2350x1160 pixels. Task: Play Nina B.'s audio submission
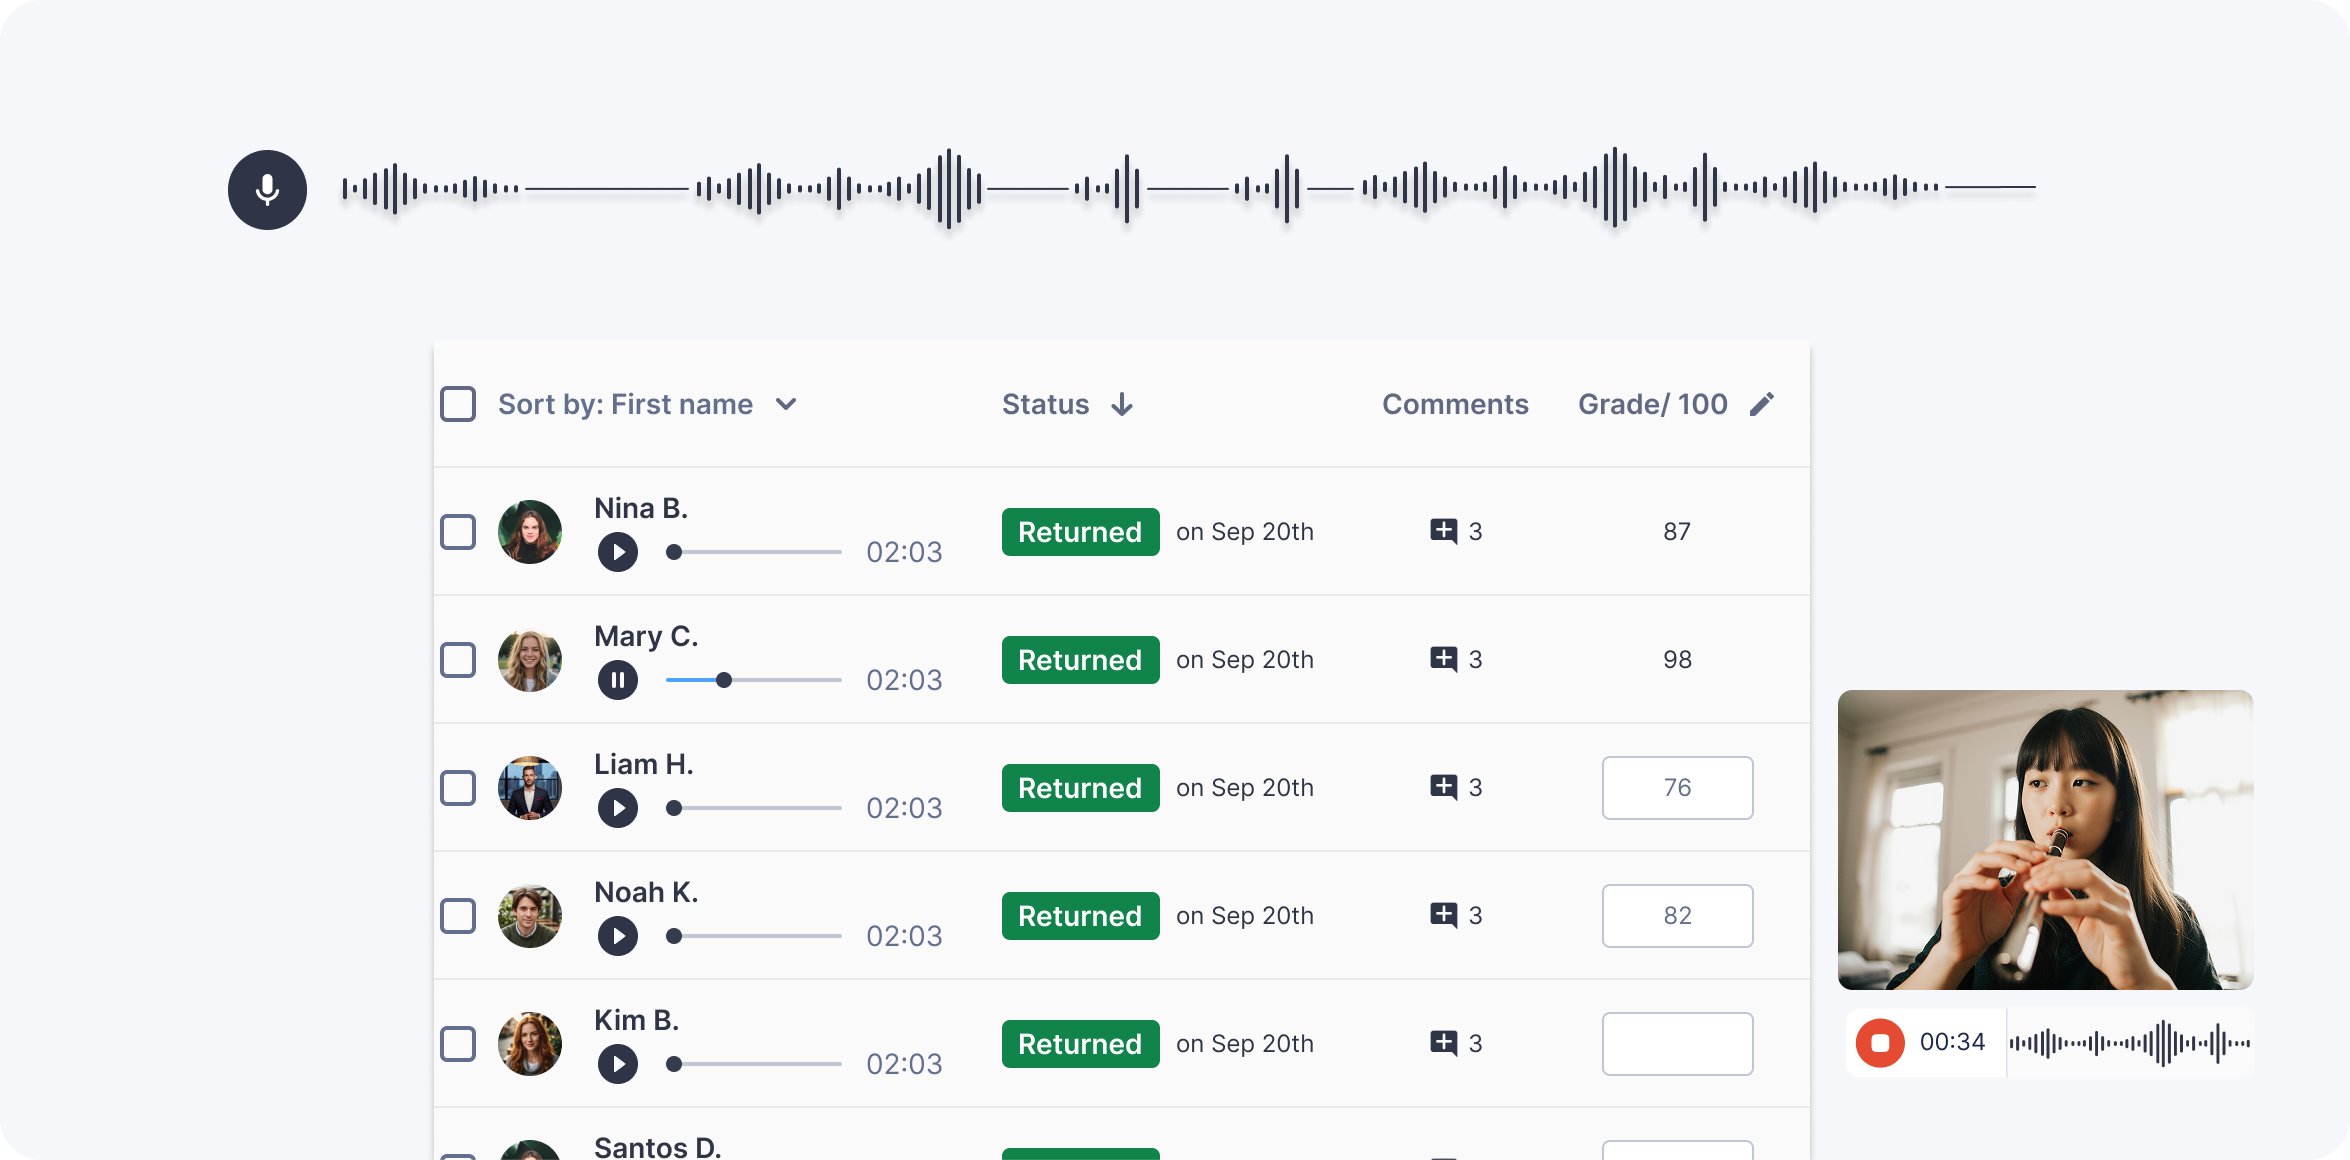pyautogui.click(x=618, y=552)
